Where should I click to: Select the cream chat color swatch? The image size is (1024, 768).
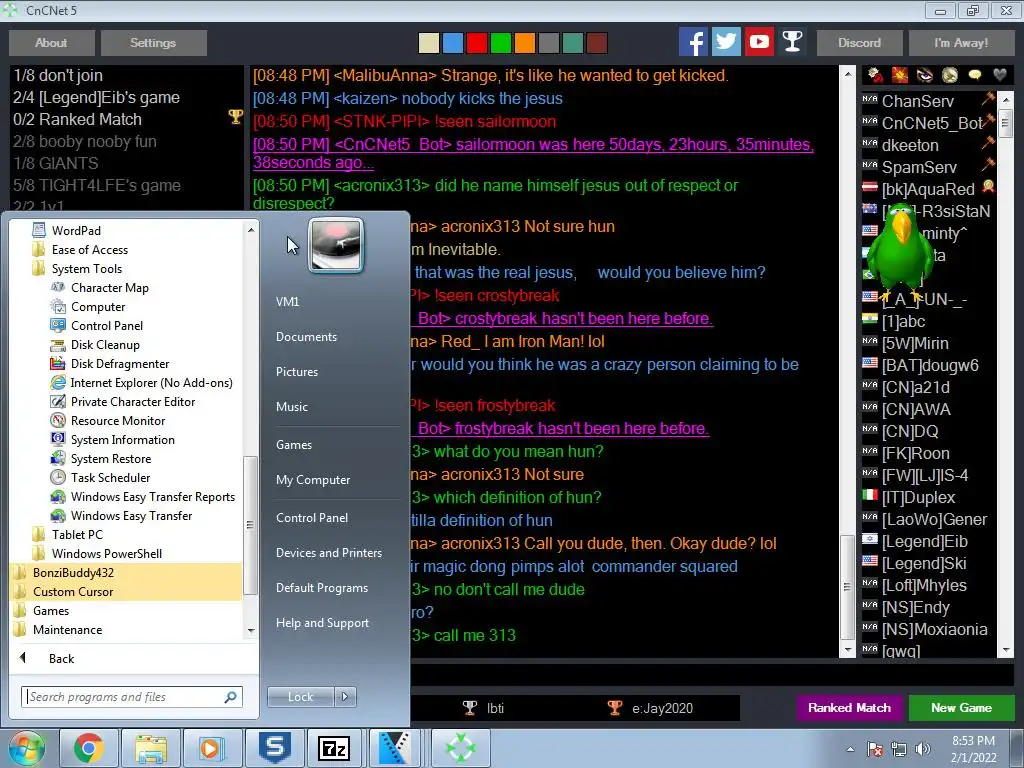[x=428, y=43]
